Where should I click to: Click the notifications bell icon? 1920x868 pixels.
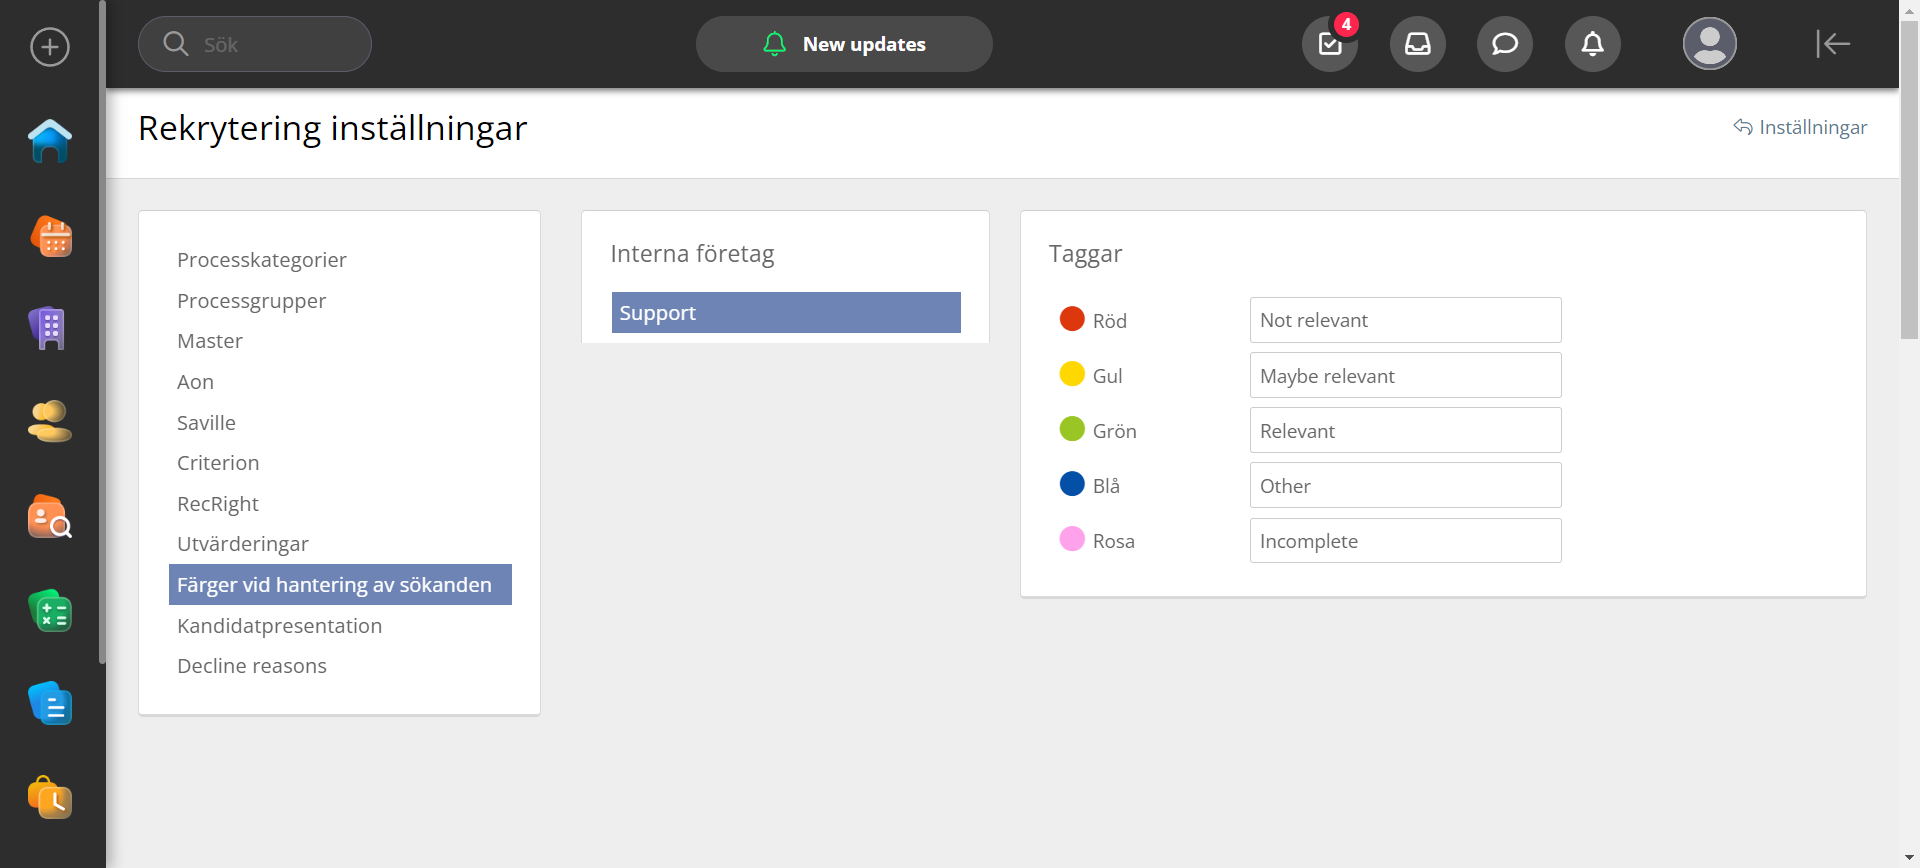point(1592,44)
